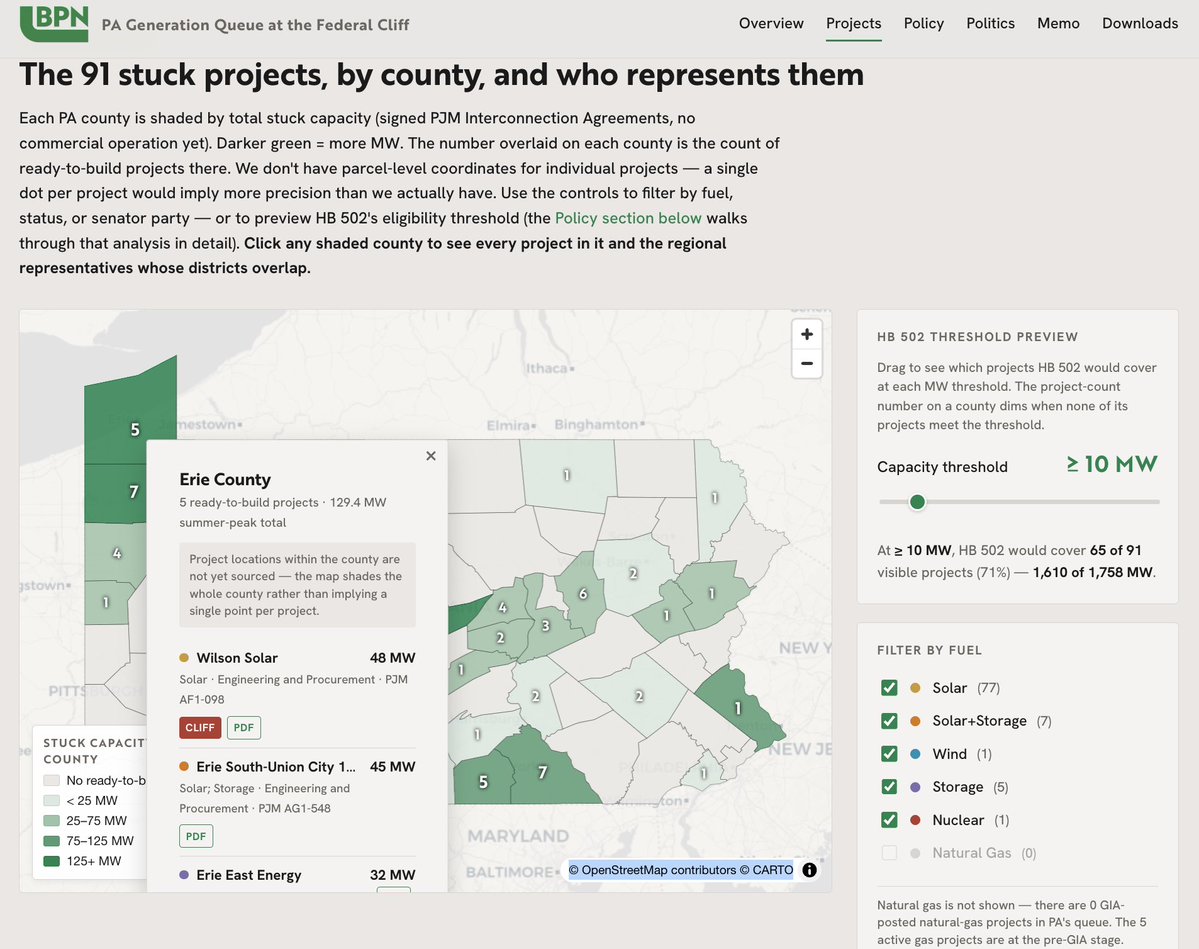Open the Downloads section

[x=1139, y=24]
